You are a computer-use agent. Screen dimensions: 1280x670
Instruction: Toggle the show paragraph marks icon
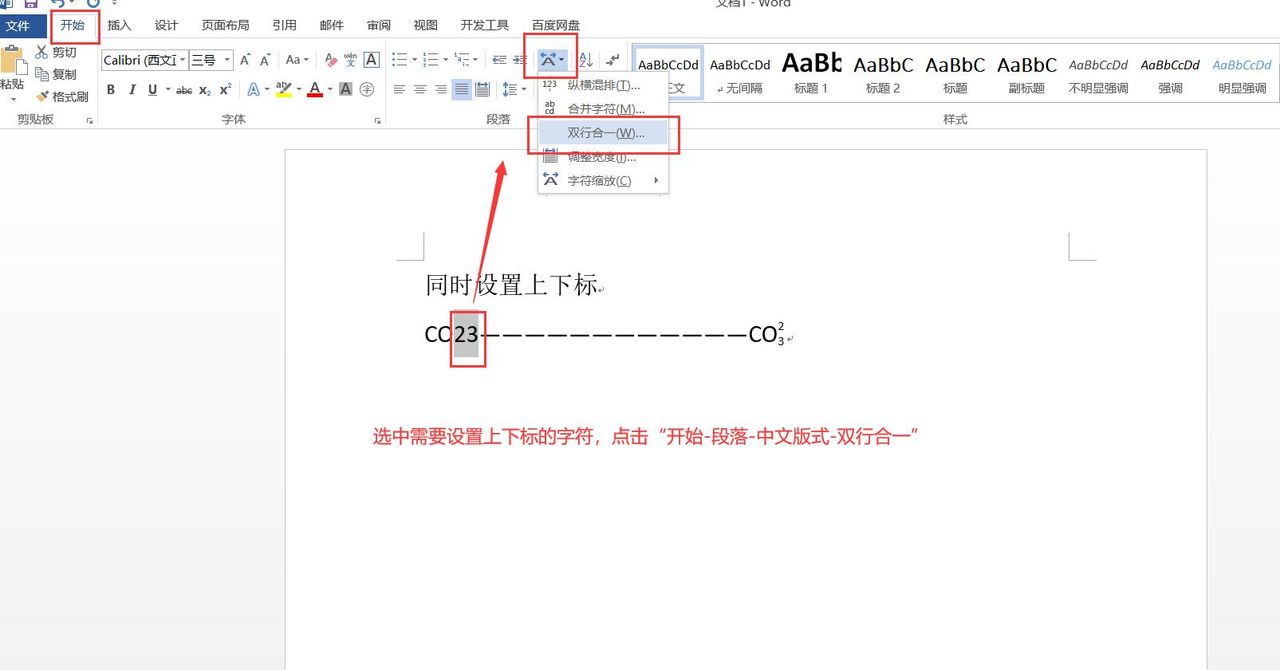[613, 58]
